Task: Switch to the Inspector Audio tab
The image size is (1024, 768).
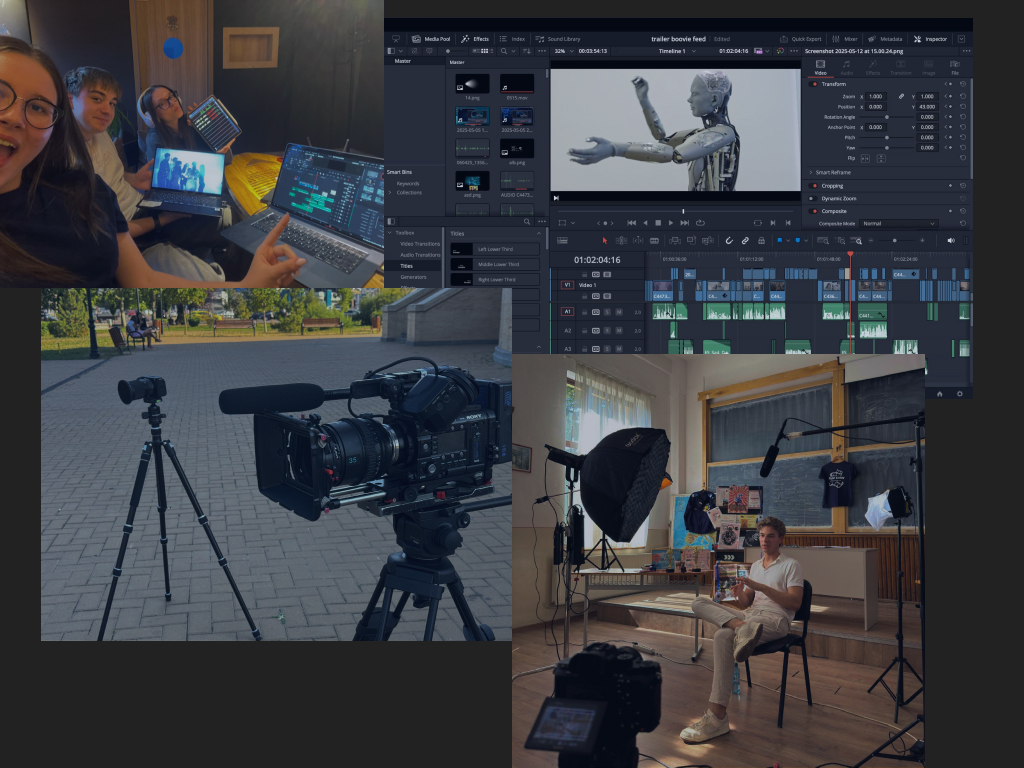Action: pyautogui.click(x=846, y=67)
